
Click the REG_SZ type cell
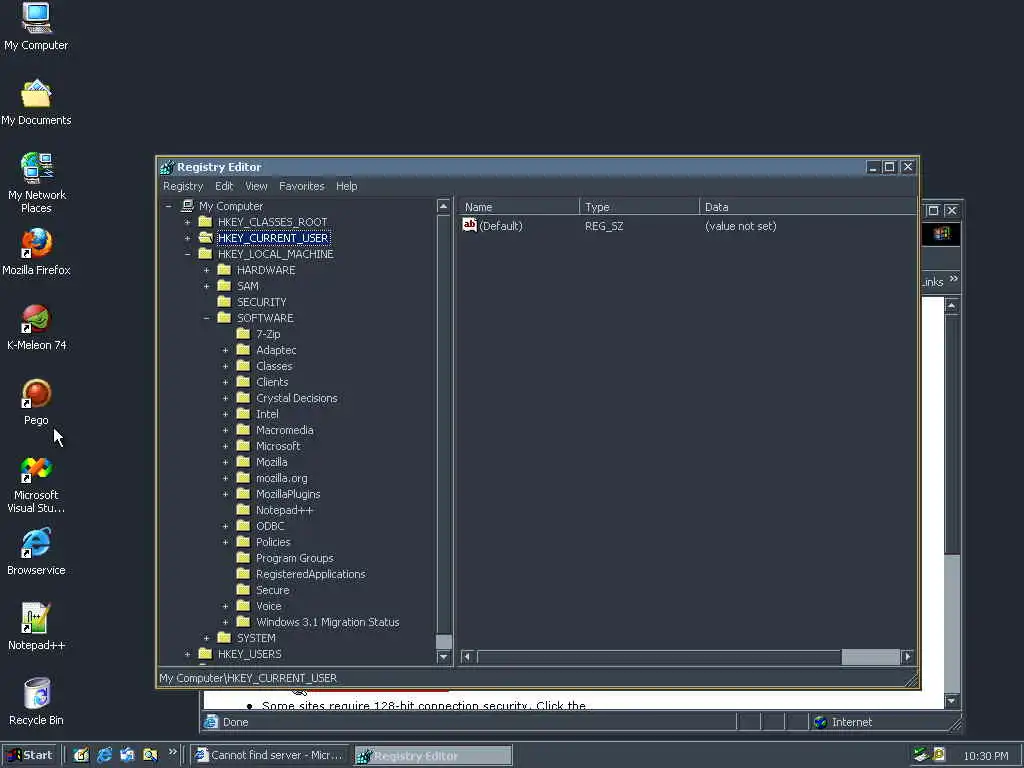(604, 226)
